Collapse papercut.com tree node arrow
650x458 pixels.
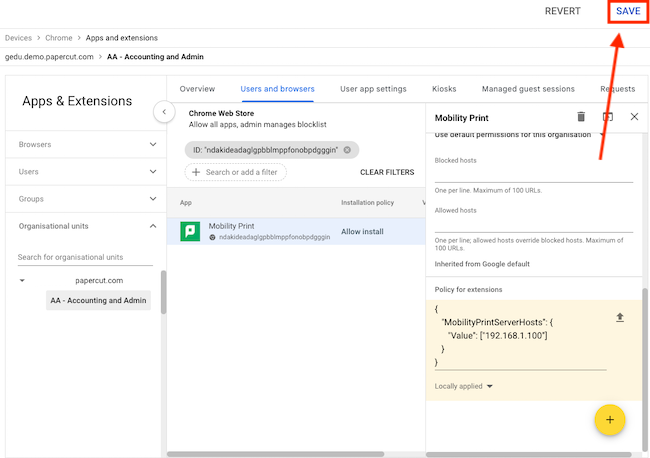[22, 281]
